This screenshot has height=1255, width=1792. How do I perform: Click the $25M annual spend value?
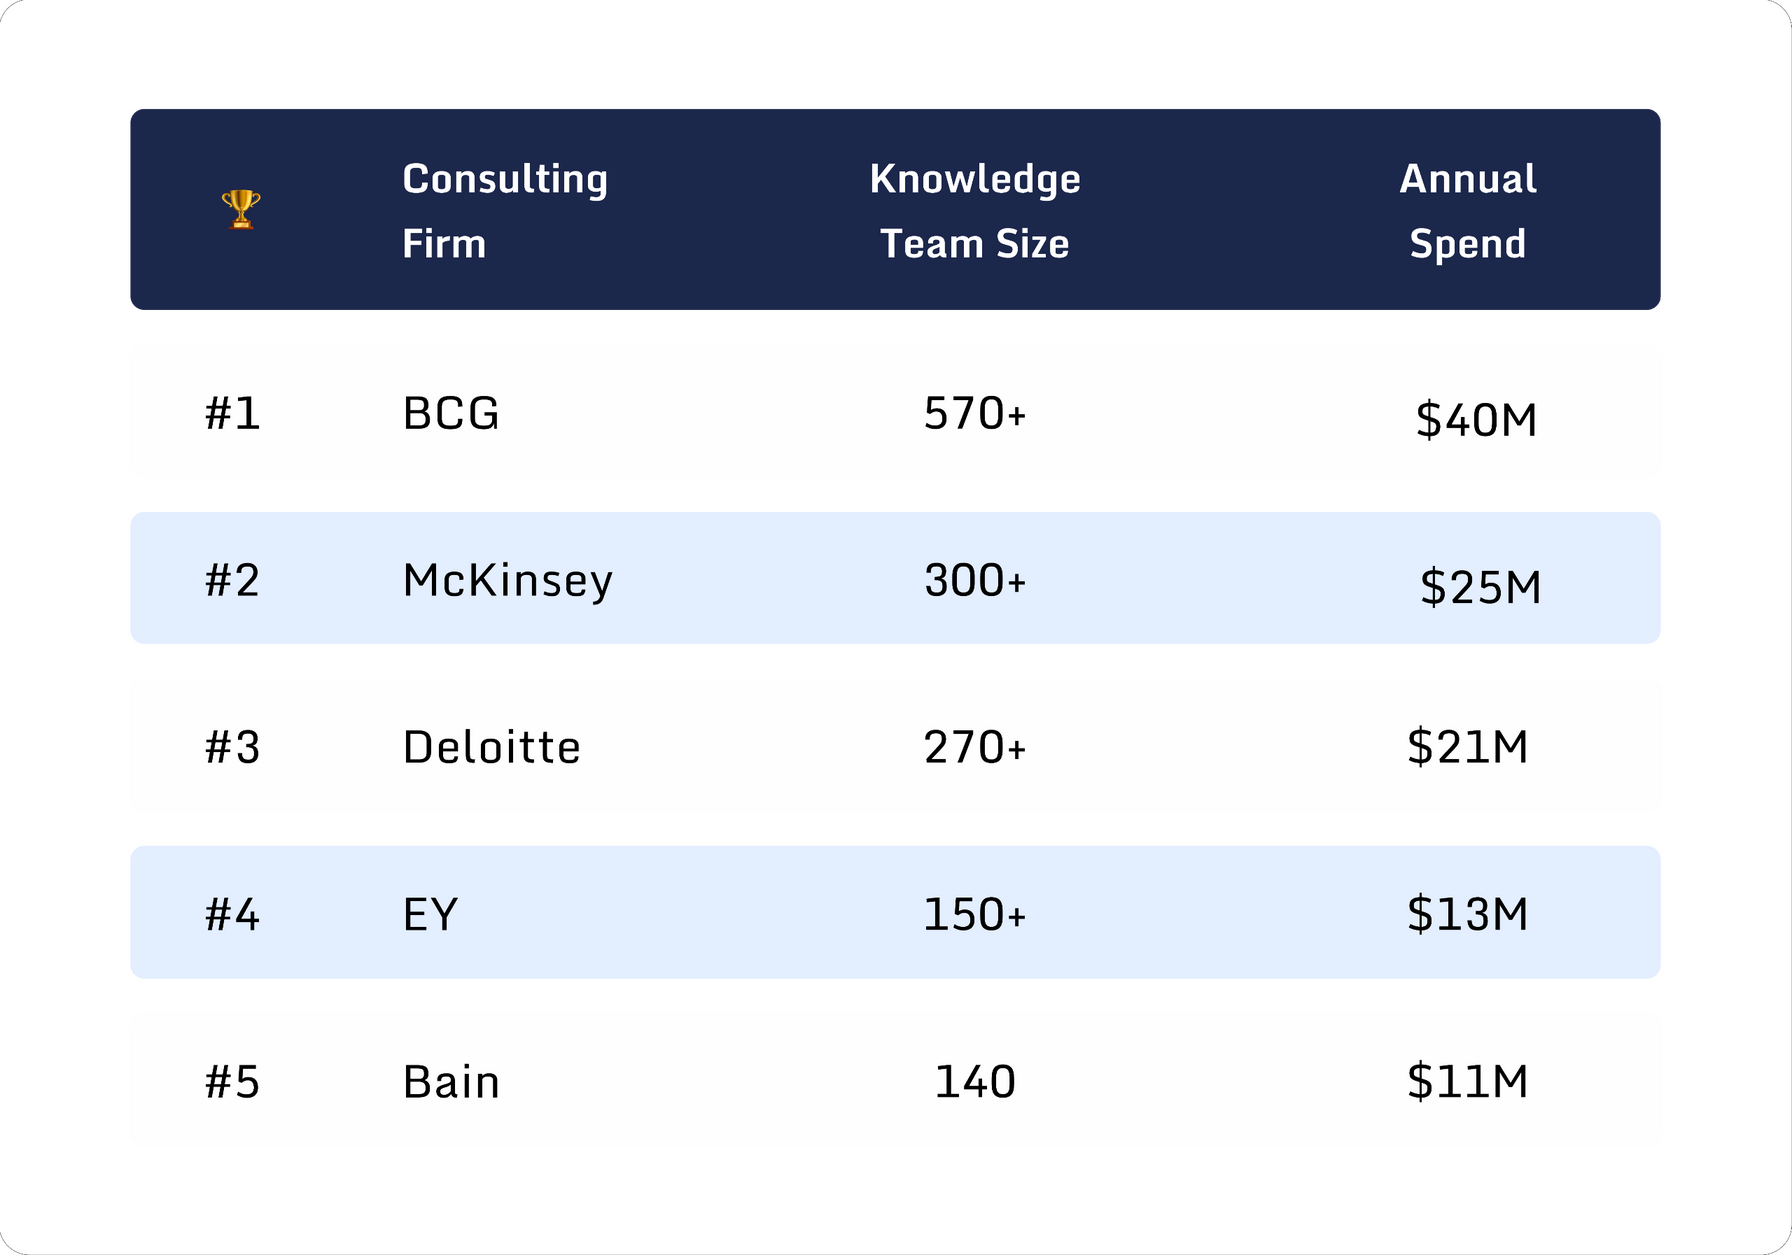[1481, 586]
